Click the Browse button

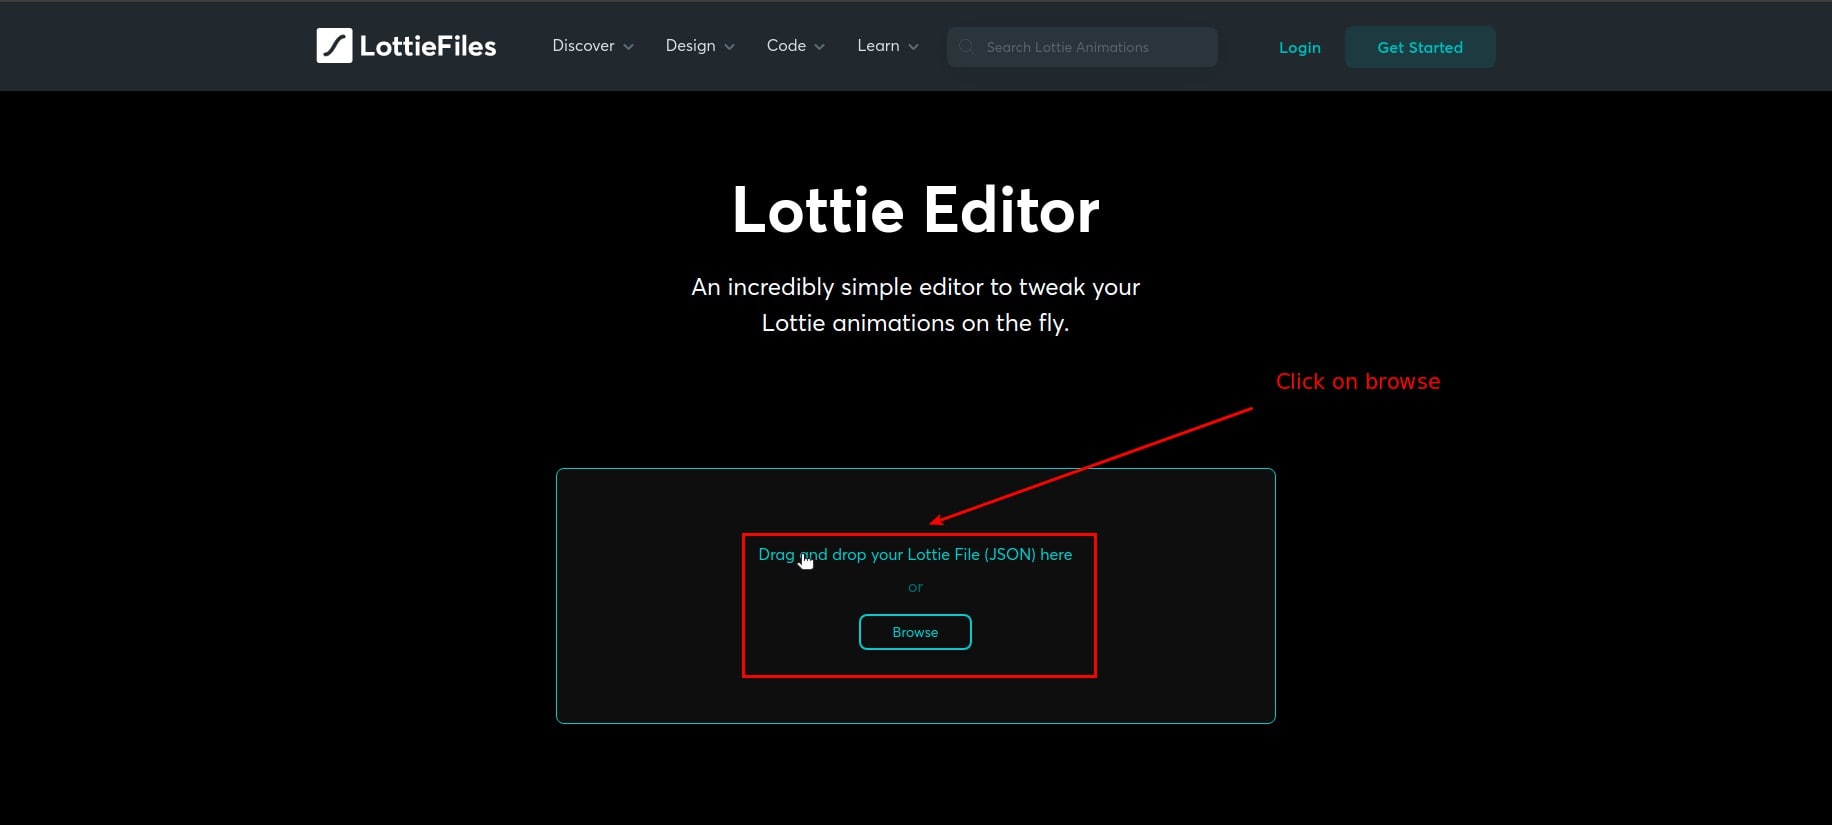915,632
